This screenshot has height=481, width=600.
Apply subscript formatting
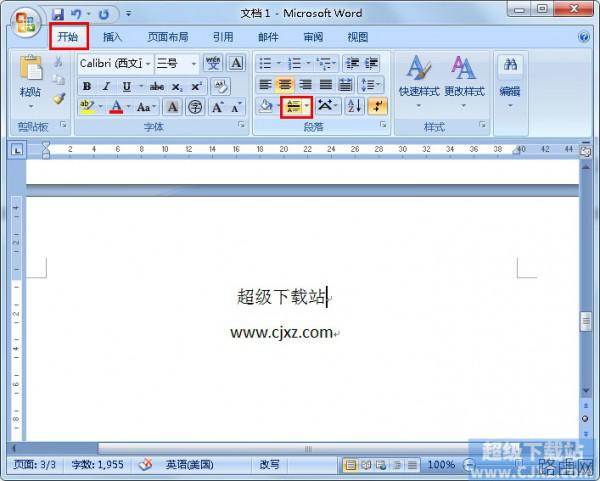(x=177, y=87)
